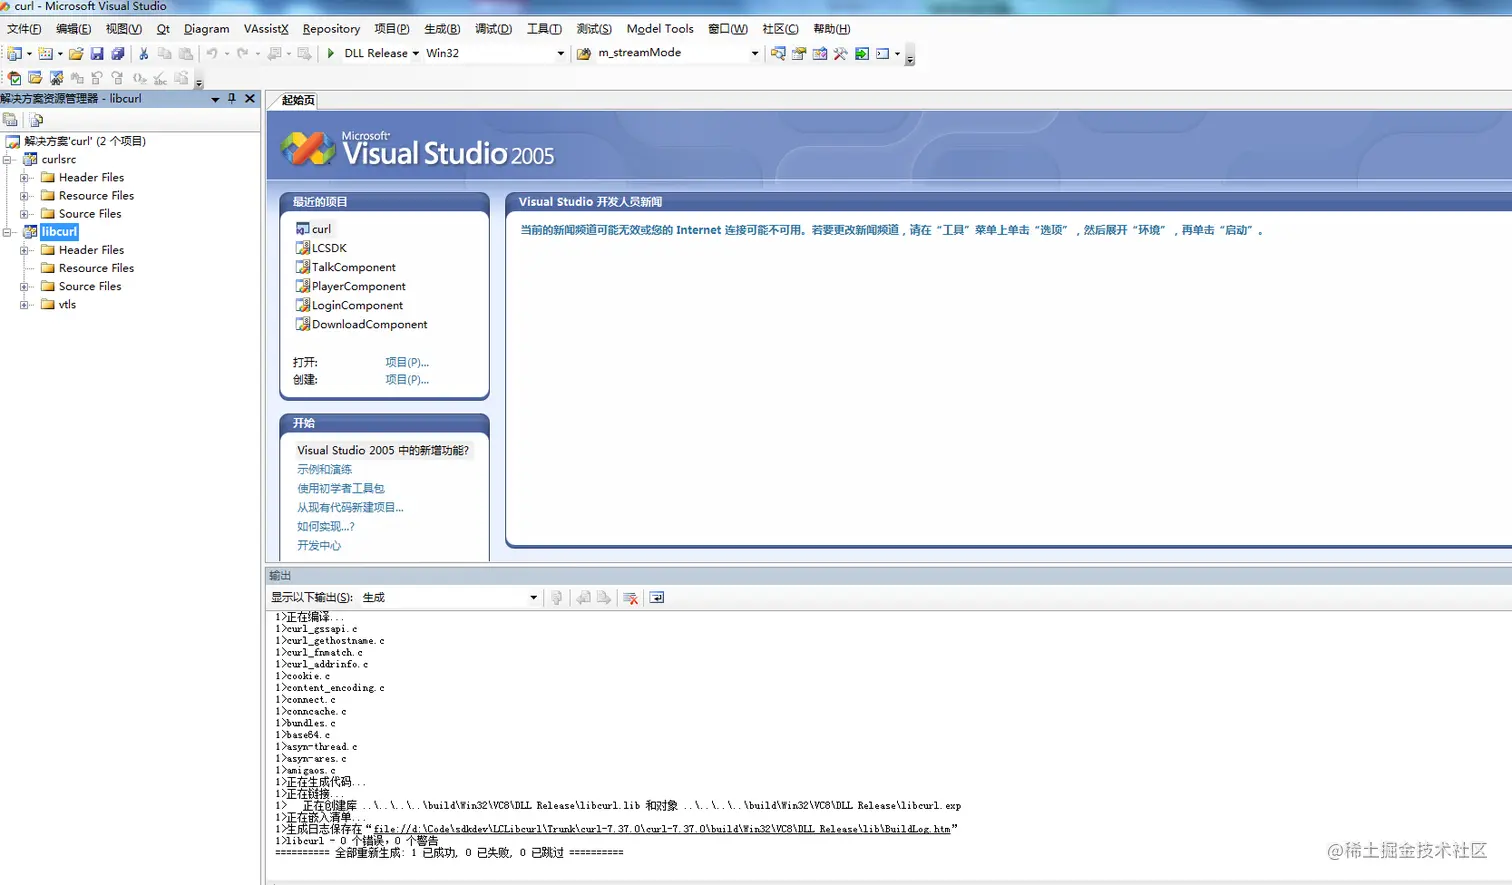Open the m_streamMode find combo box dropdown
The height and width of the screenshot is (885, 1512).
(755, 53)
